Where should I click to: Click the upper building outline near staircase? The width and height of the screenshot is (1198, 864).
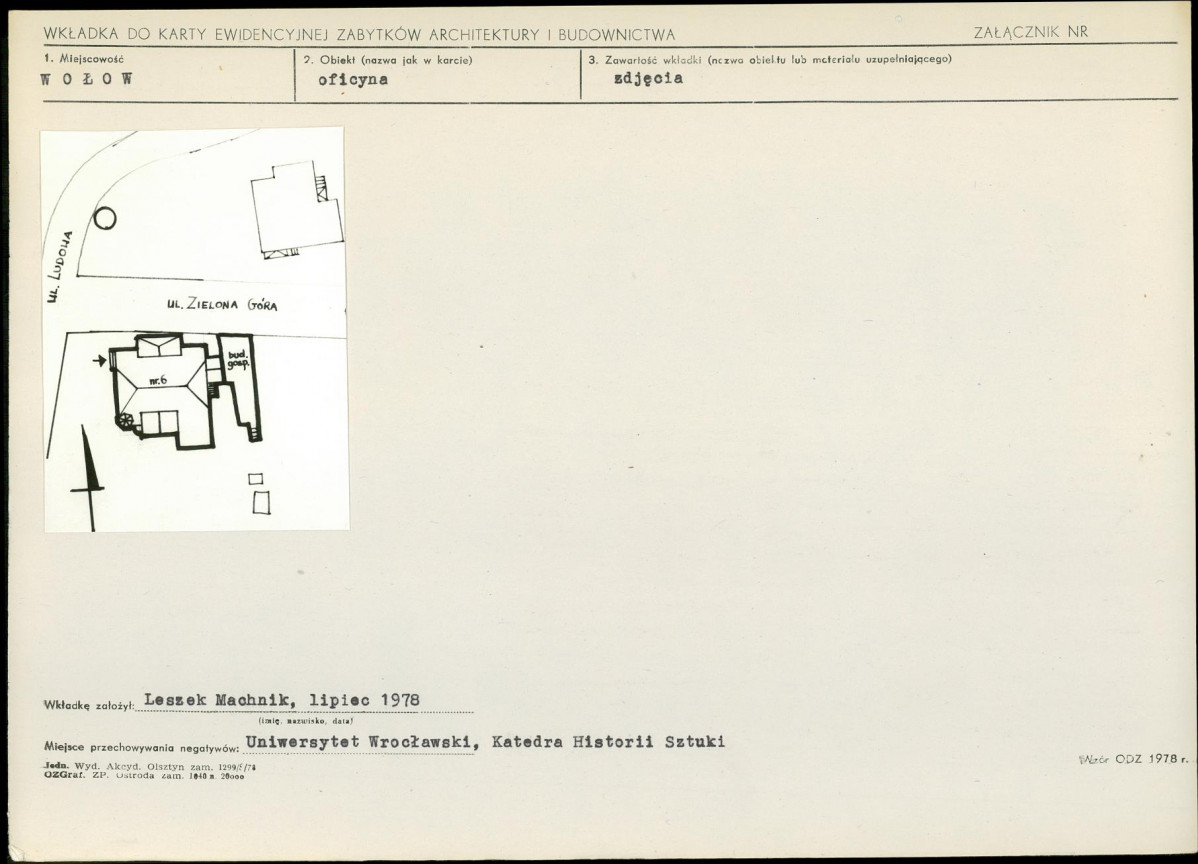[x=296, y=208]
